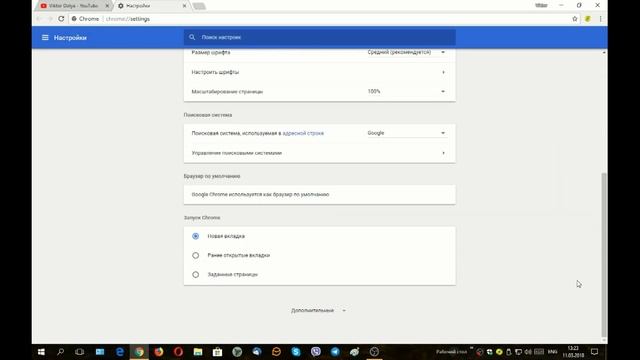This screenshot has width=640, height=360.
Task: Open Task View on the taskbar
Action: click(x=80, y=352)
